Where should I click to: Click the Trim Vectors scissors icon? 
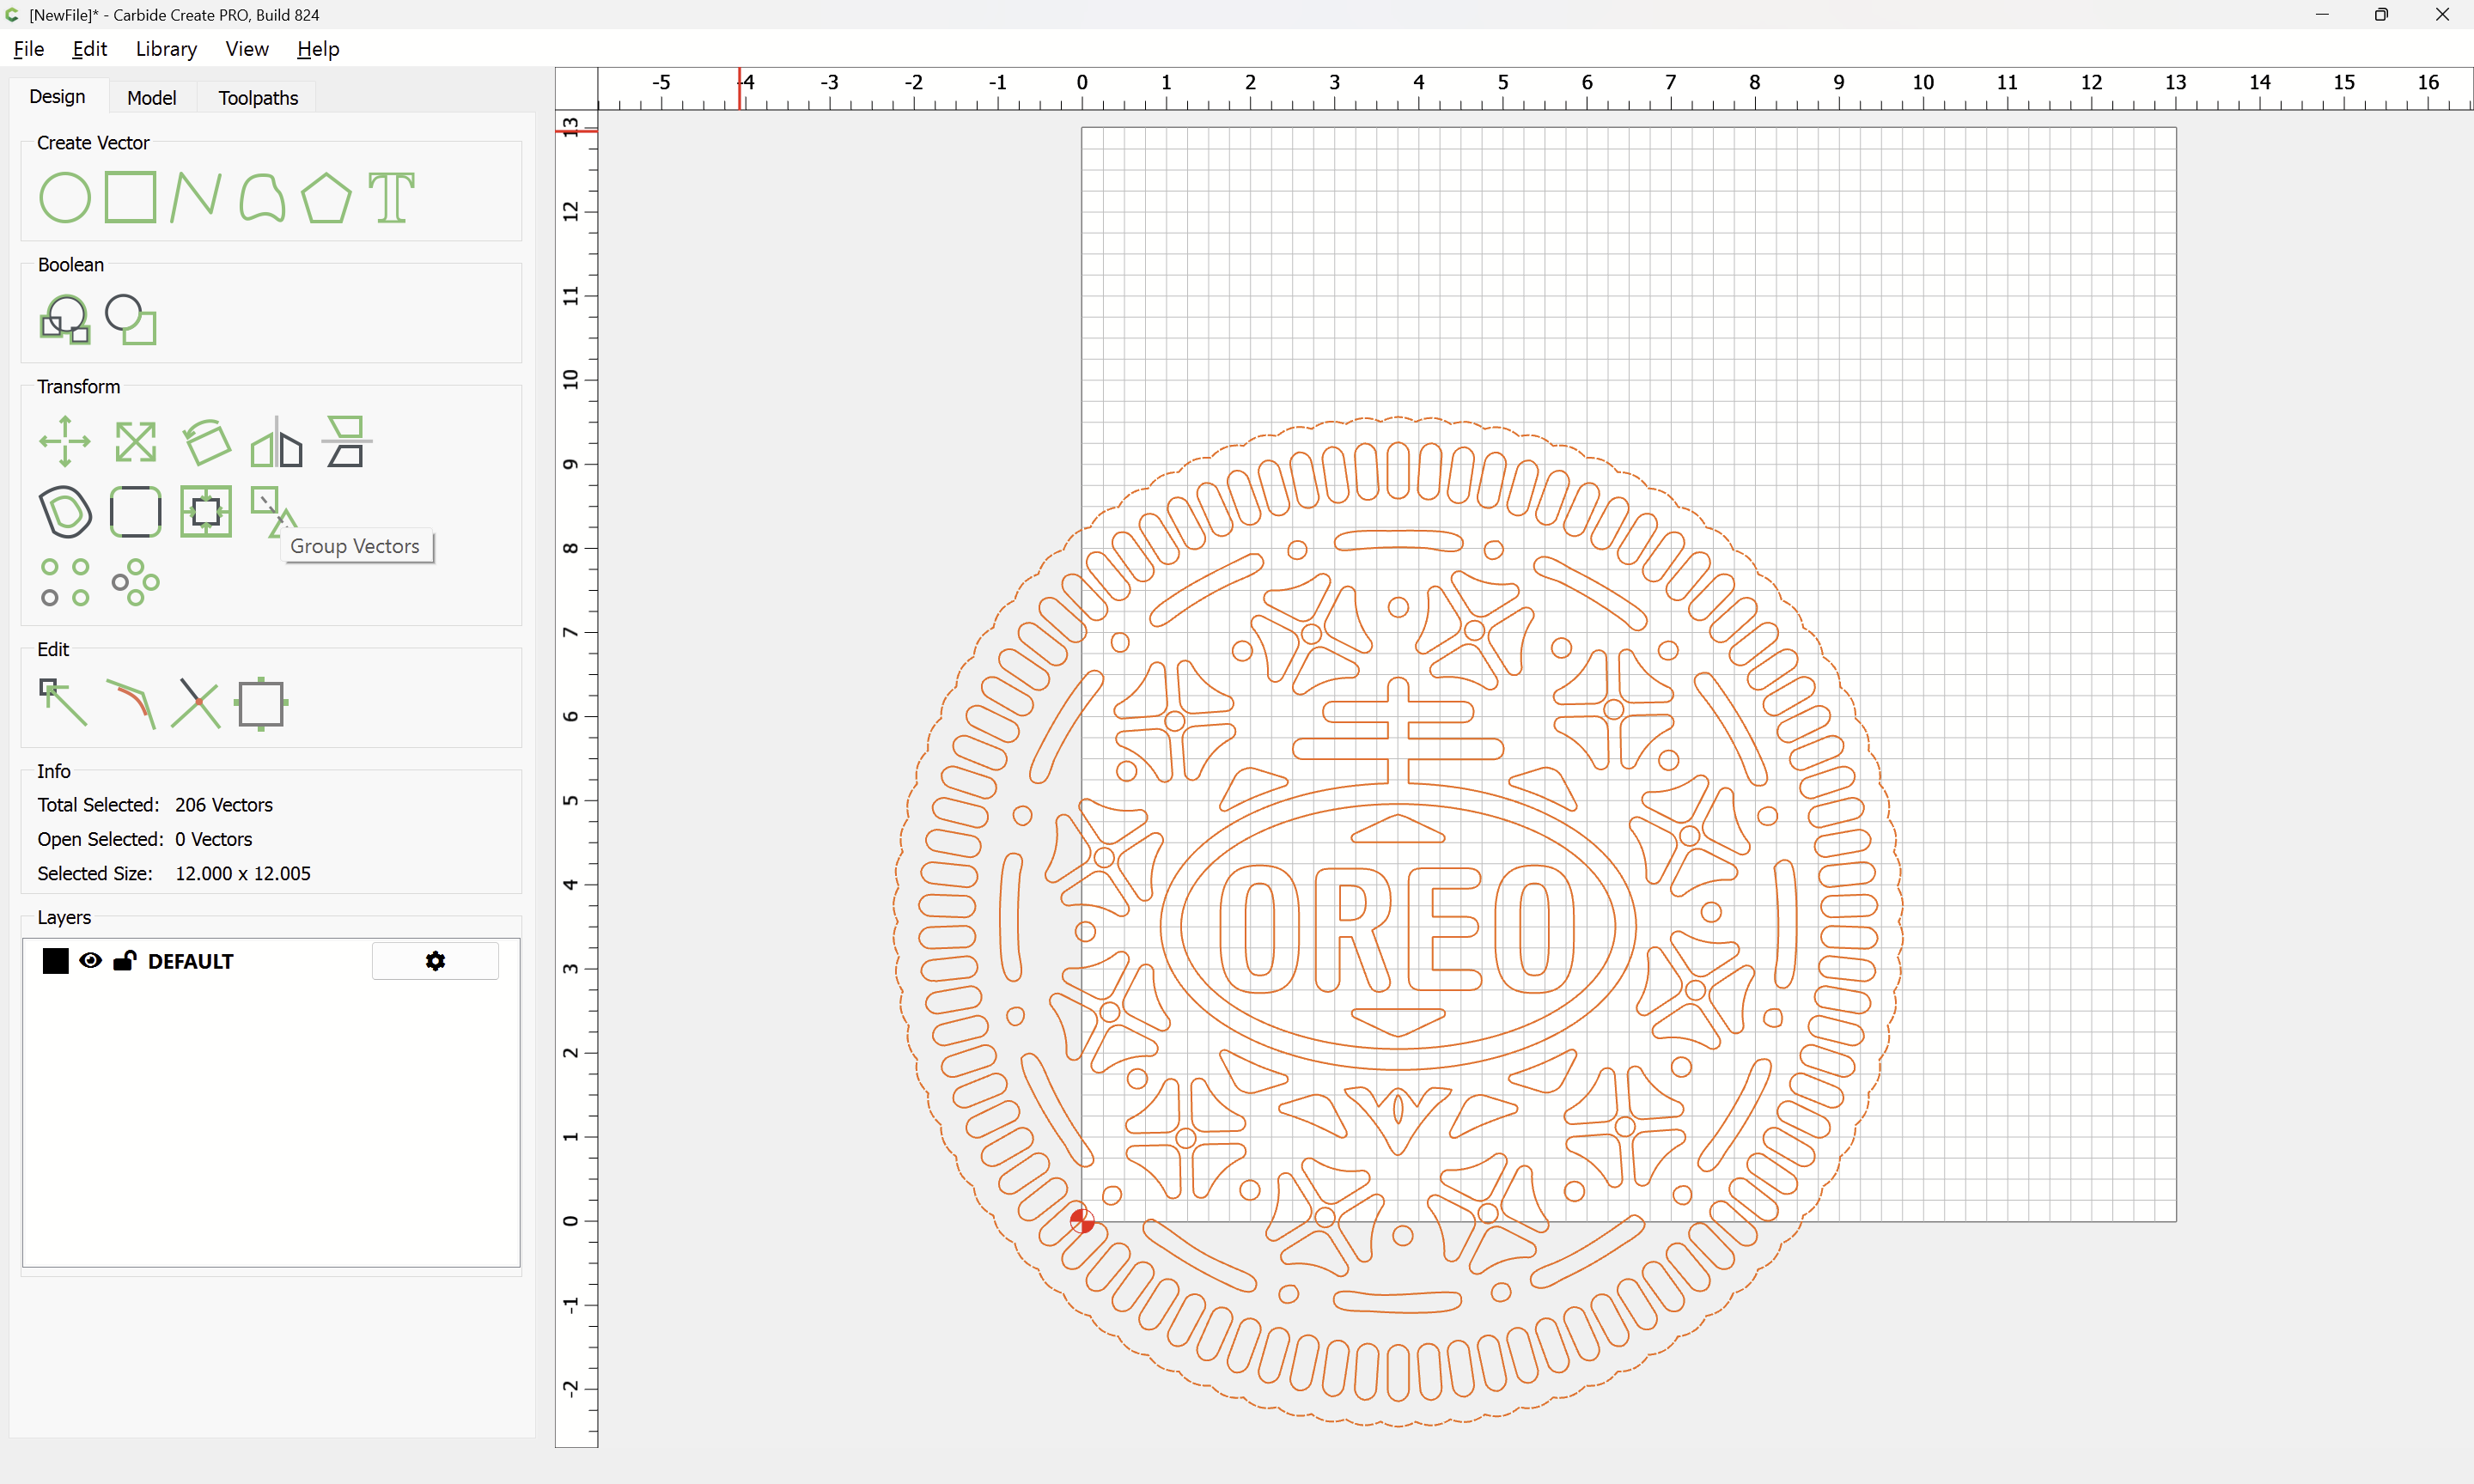[195, 703]
